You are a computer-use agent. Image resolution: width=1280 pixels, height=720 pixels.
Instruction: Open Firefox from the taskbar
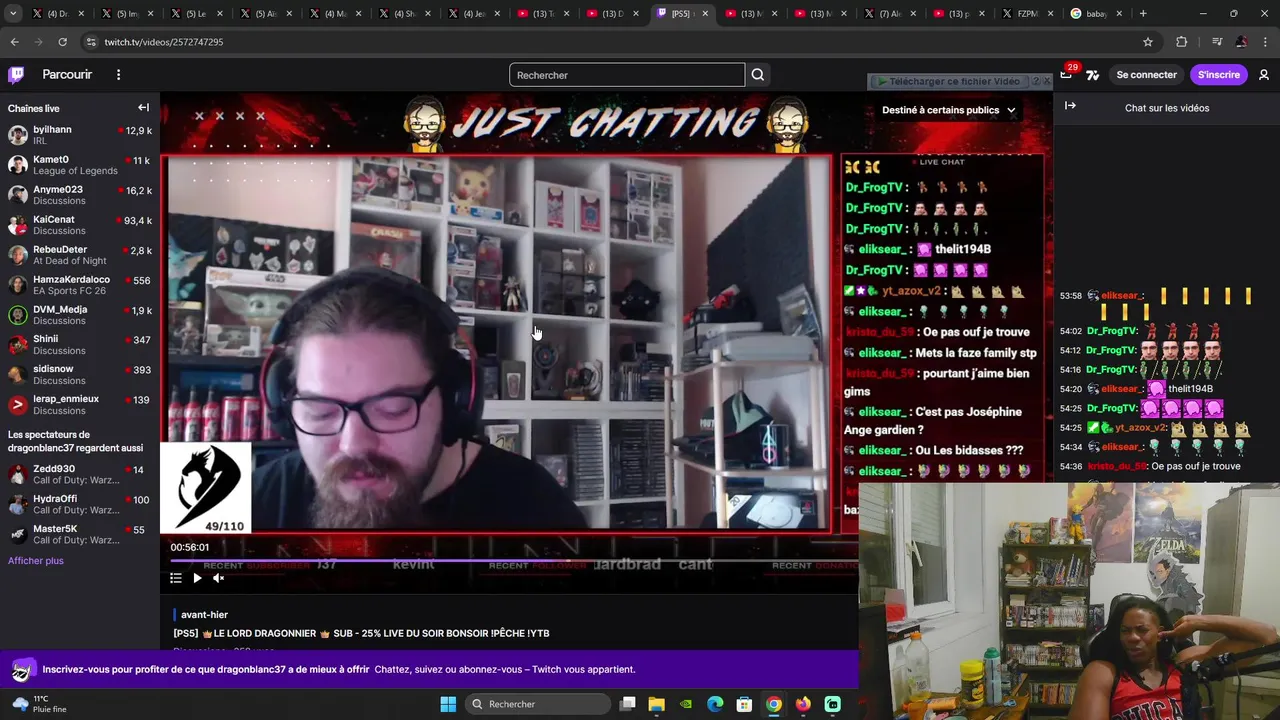803,704
